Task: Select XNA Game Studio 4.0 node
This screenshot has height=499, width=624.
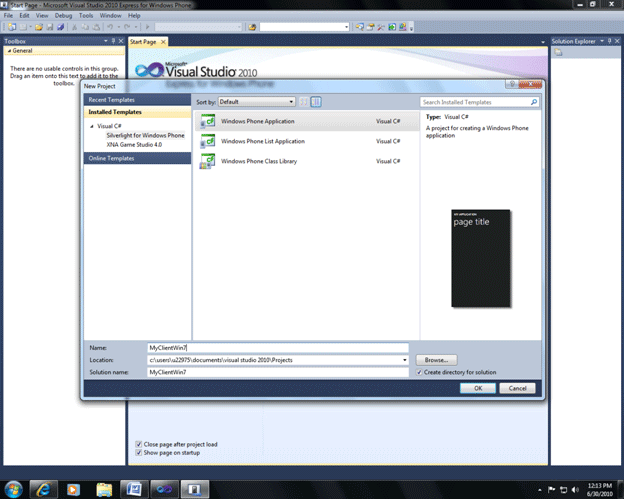Action: [x=134, y=145]
